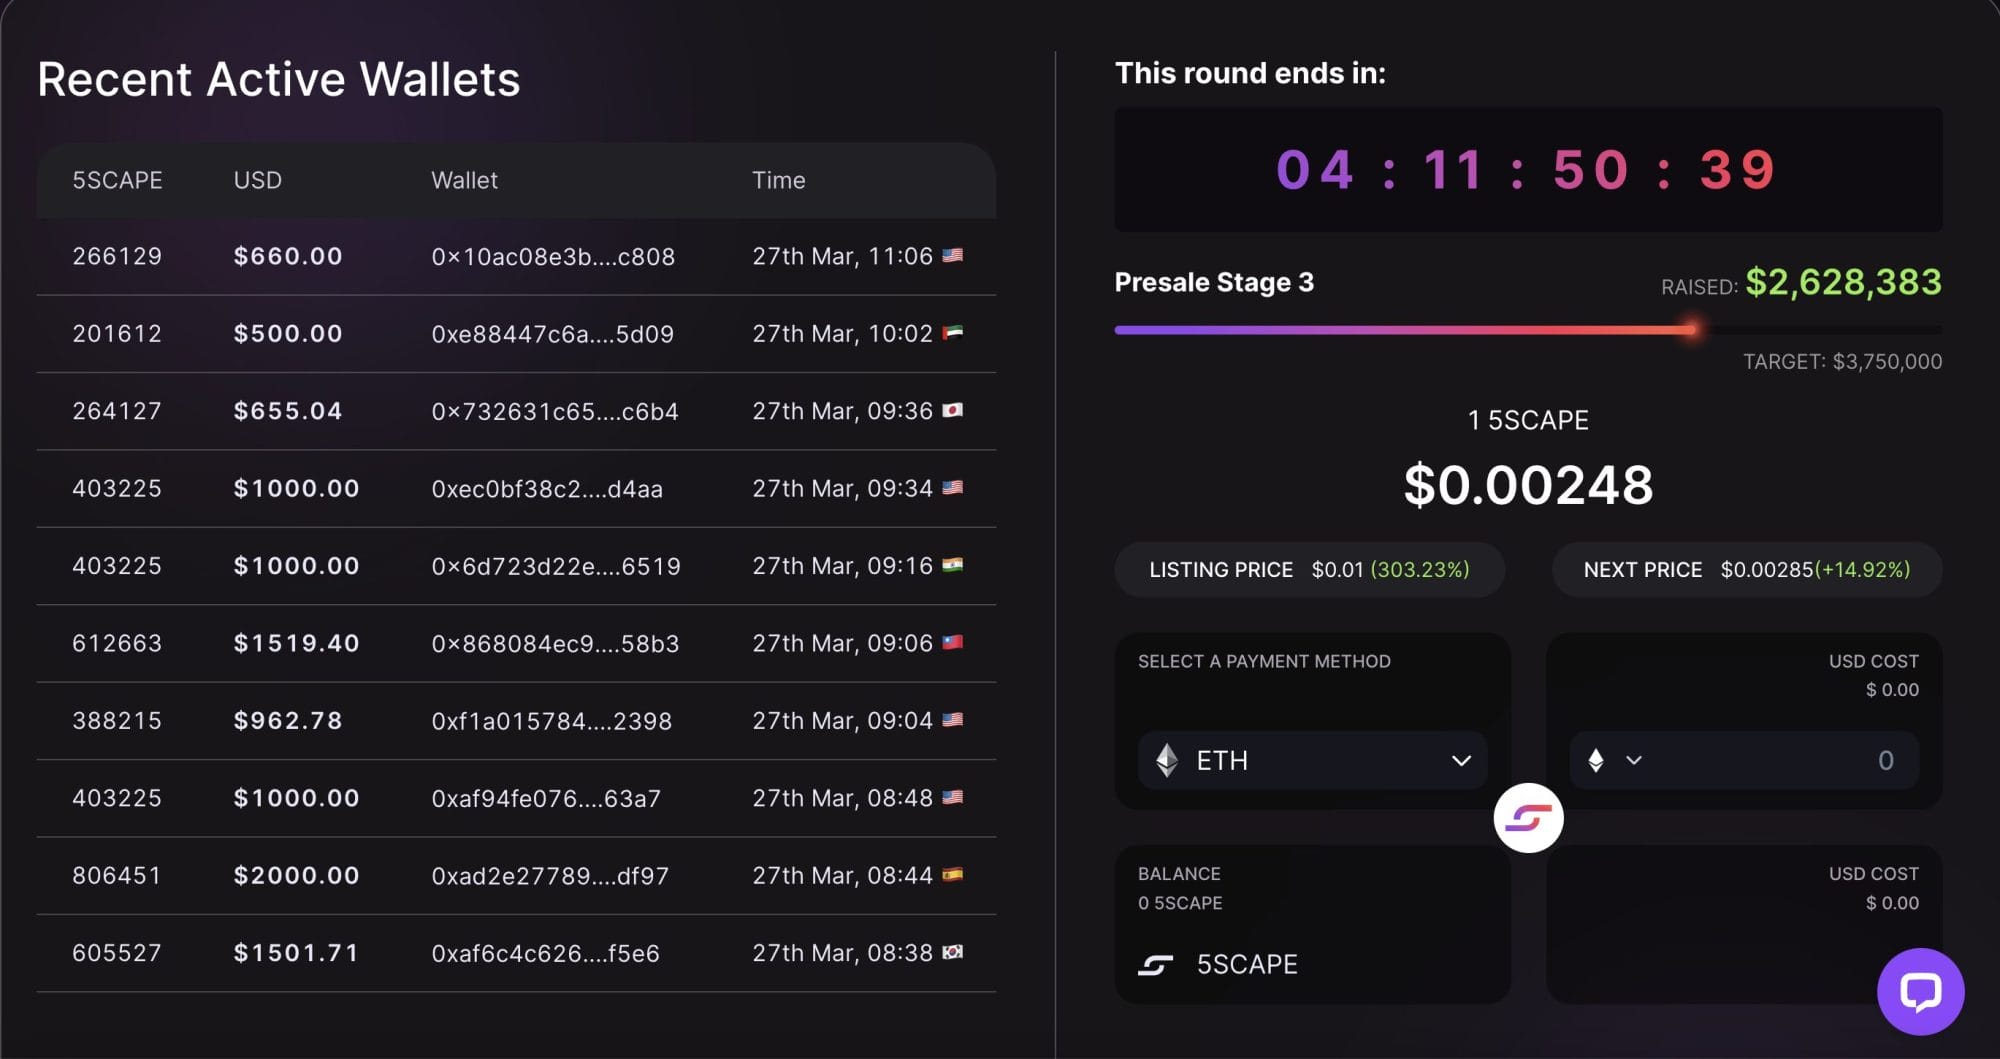Click the India flag on 09:16 row
Screen dimensions: 2000x1059
pyautogui.click(x=952, y=565)
